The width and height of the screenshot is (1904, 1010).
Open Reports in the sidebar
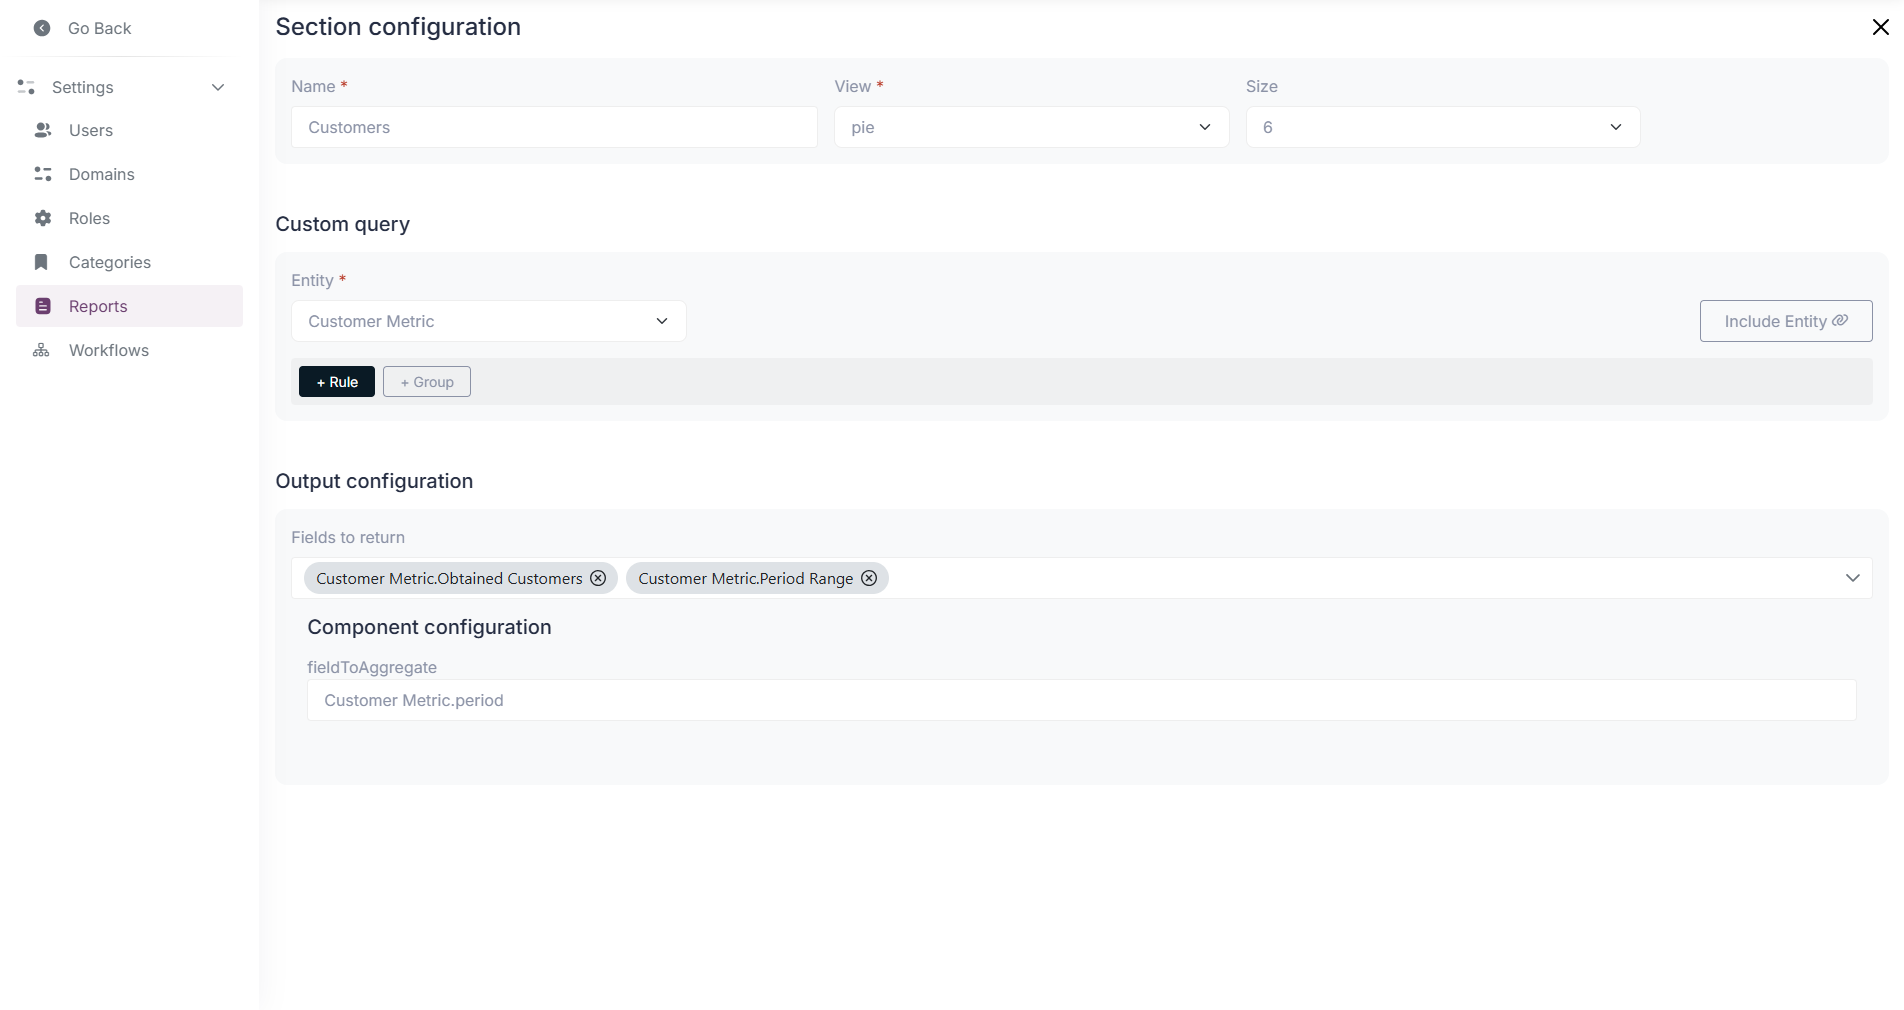point(98,306)
